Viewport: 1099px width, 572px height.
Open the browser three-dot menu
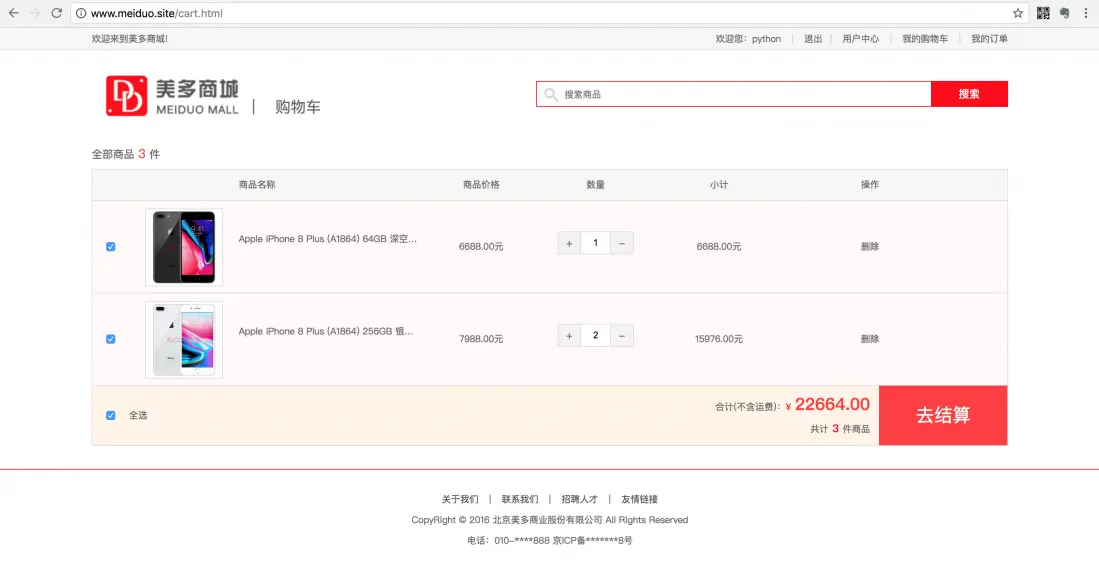(1086, 13)
